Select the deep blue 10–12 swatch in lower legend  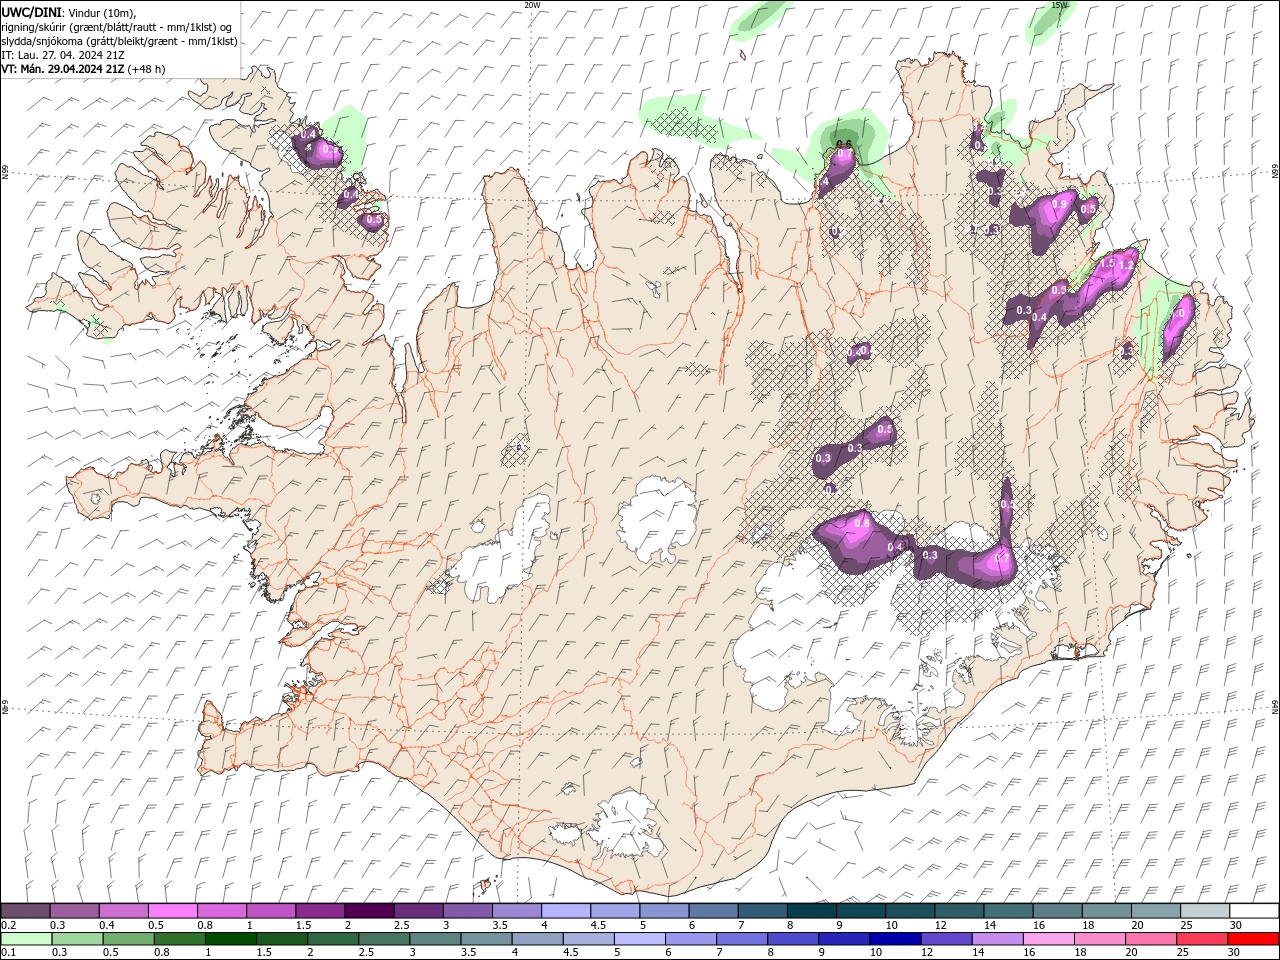pos(896,939)
